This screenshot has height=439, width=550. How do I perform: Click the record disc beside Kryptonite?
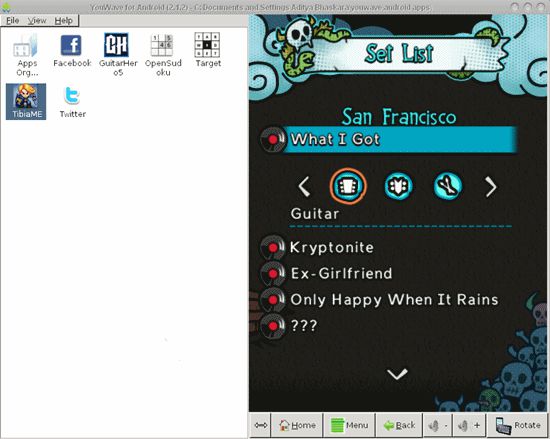pyautogui.click(x=273, y=248)
